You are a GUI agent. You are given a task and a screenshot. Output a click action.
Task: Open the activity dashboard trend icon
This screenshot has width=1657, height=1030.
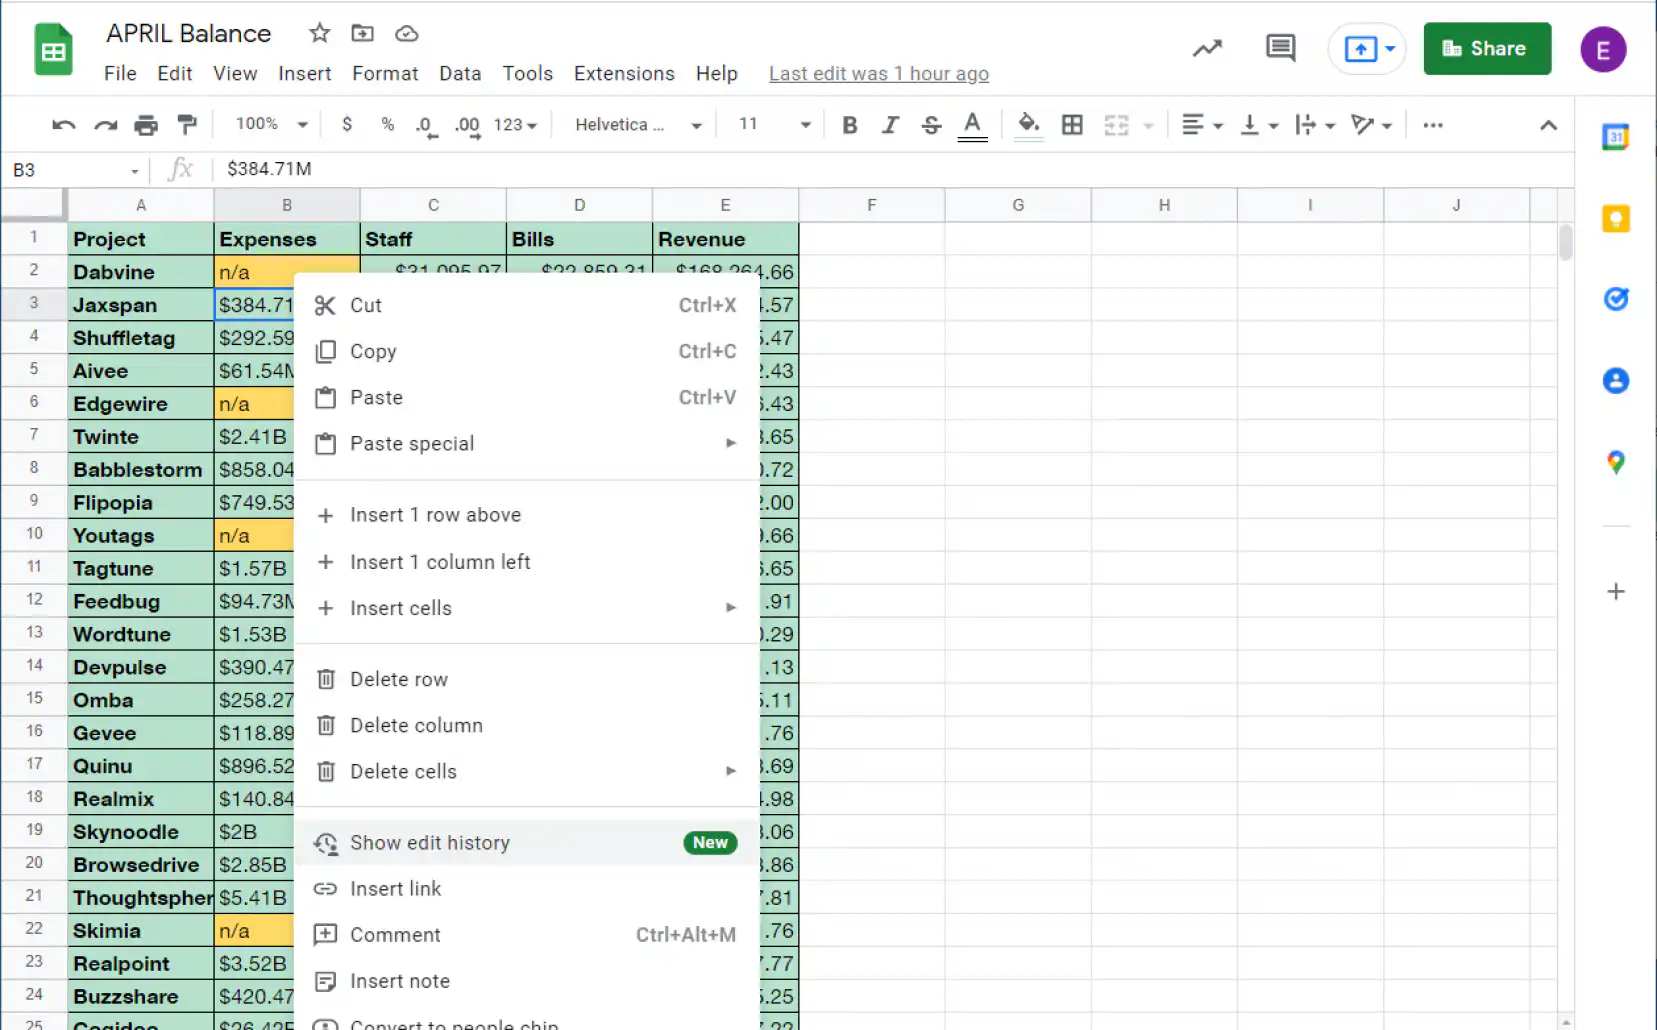point(1208,48)
